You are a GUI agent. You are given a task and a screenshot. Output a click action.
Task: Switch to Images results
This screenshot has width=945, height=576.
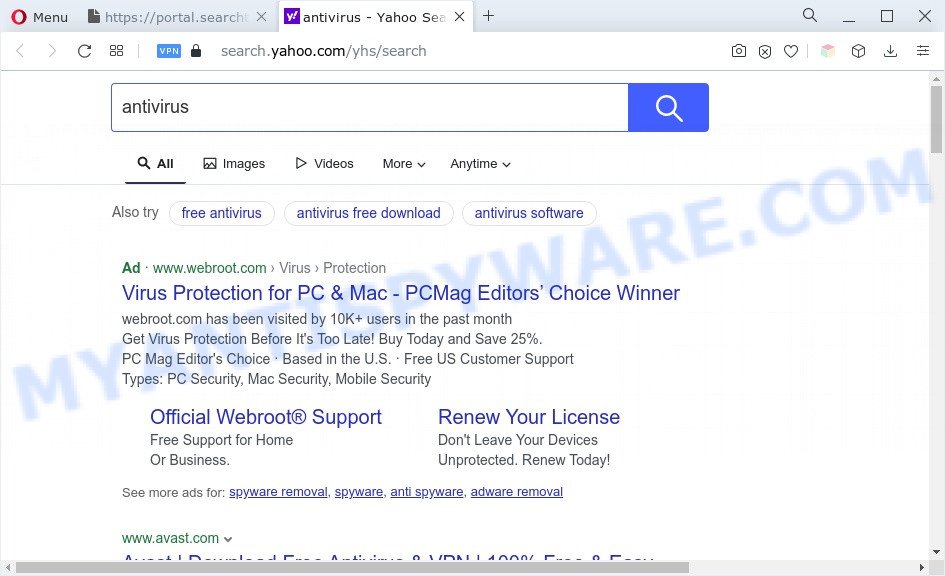click(234, 163)
